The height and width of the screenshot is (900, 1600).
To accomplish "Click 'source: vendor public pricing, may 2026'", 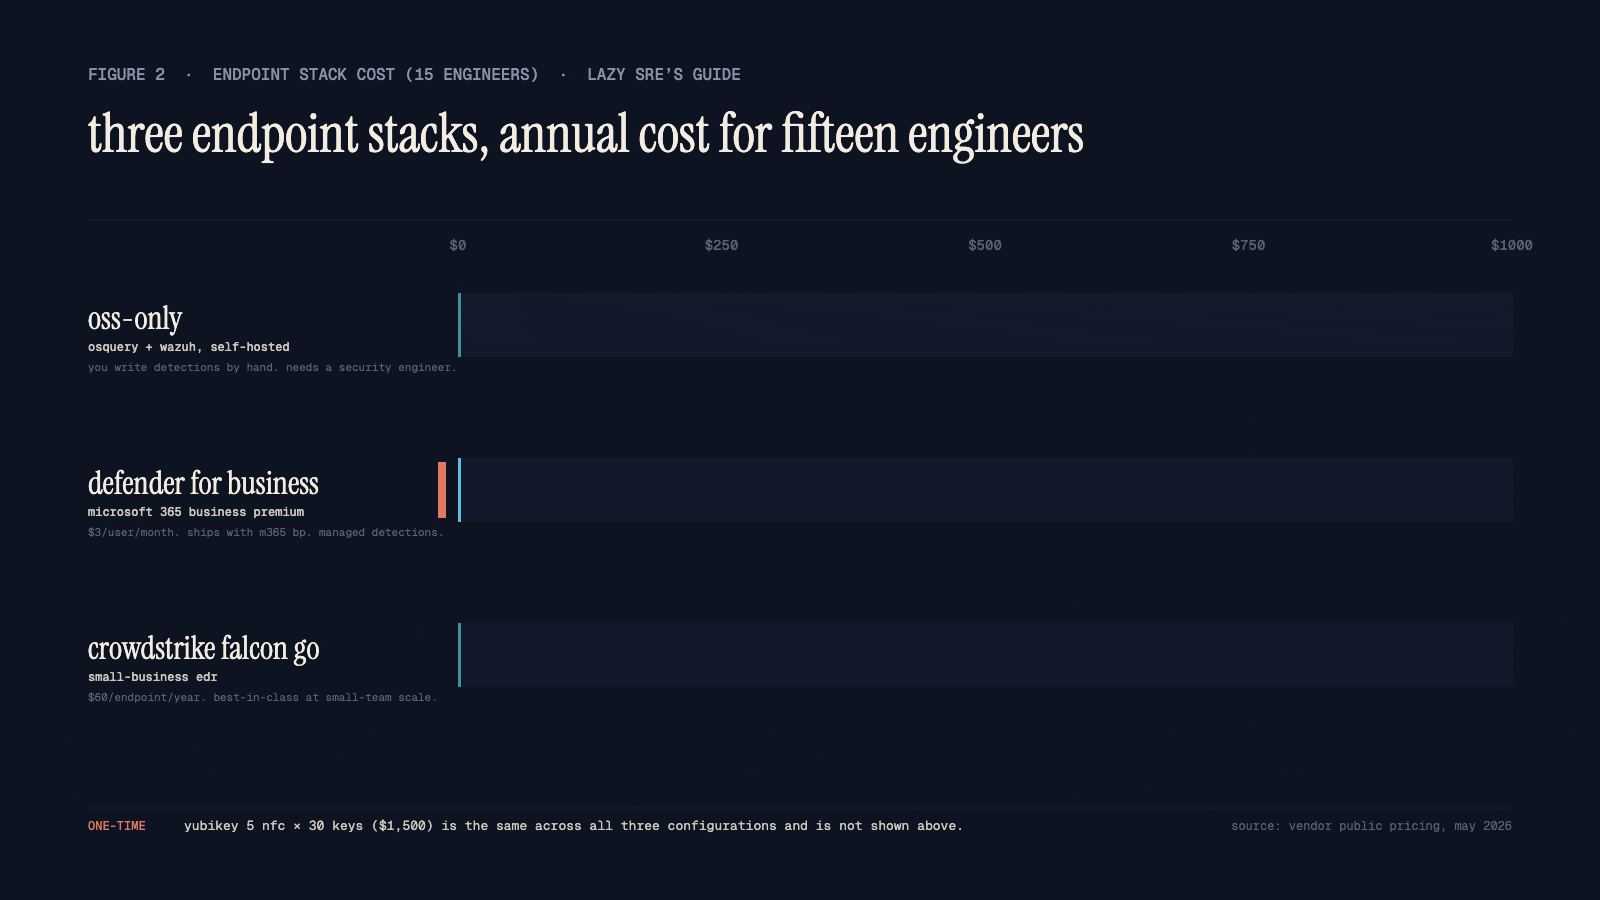I will coord(1371,826).
